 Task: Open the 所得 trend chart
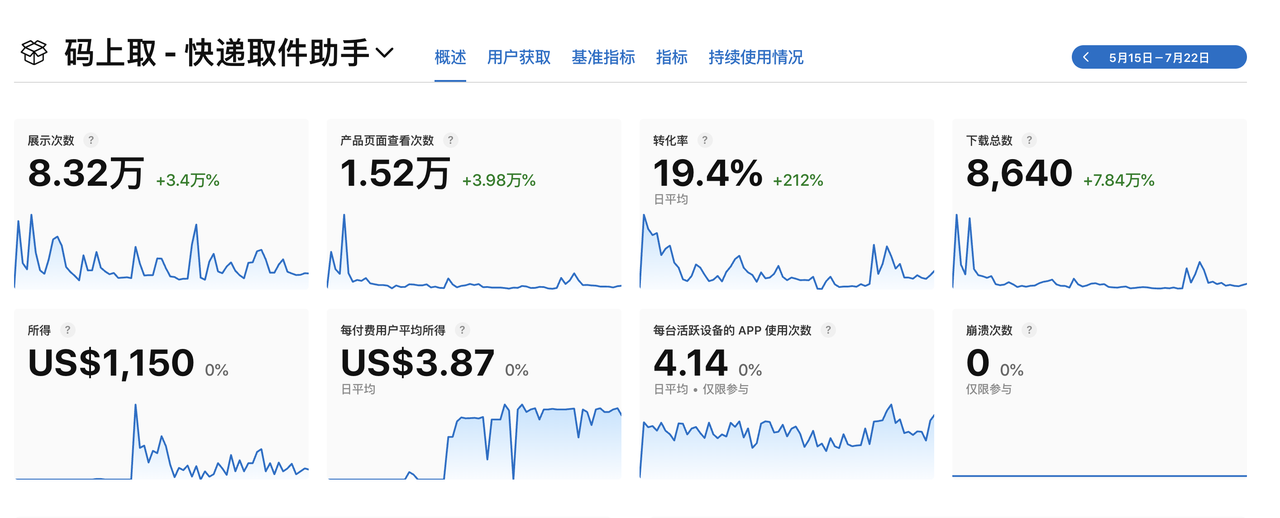click(162, 441)
